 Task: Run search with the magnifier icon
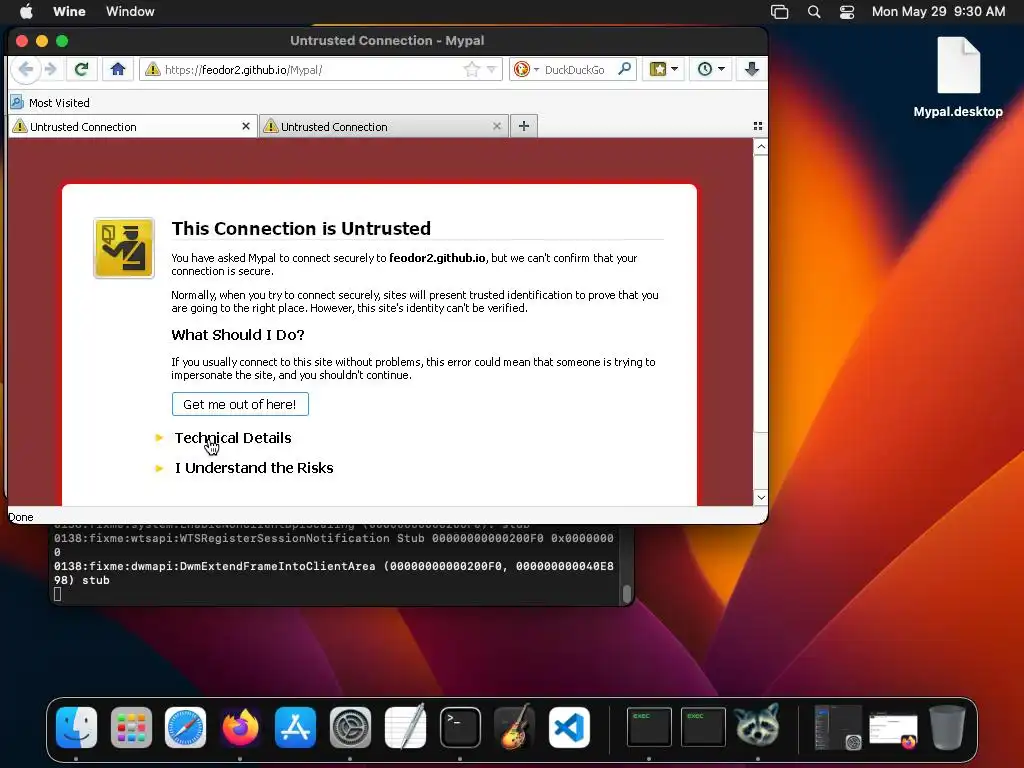tap(624, 69)
